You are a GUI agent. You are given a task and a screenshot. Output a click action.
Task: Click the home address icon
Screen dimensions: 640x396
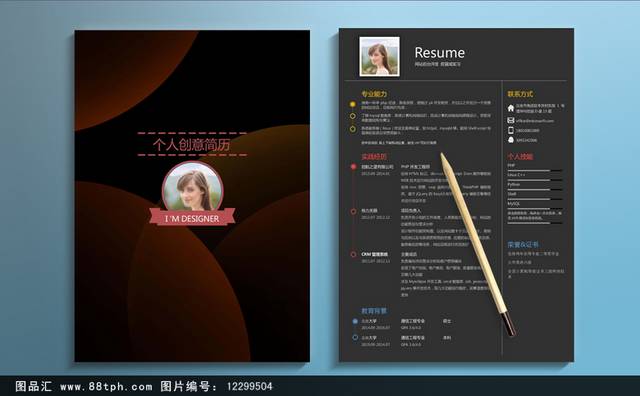(511, 108)
